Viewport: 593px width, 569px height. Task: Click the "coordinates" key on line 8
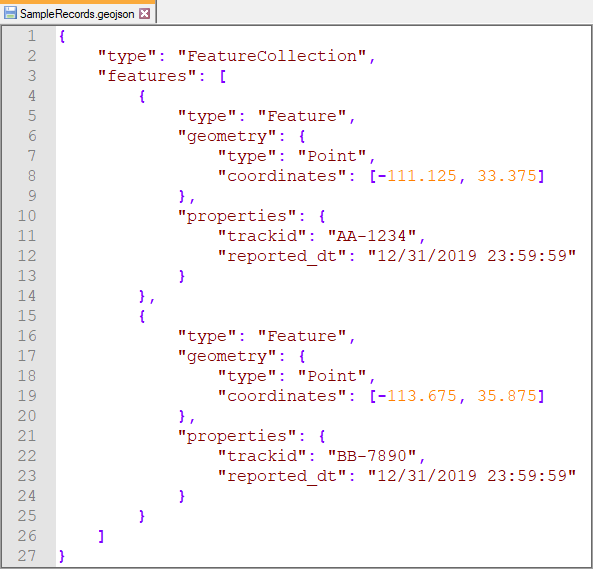pos(282,176)
